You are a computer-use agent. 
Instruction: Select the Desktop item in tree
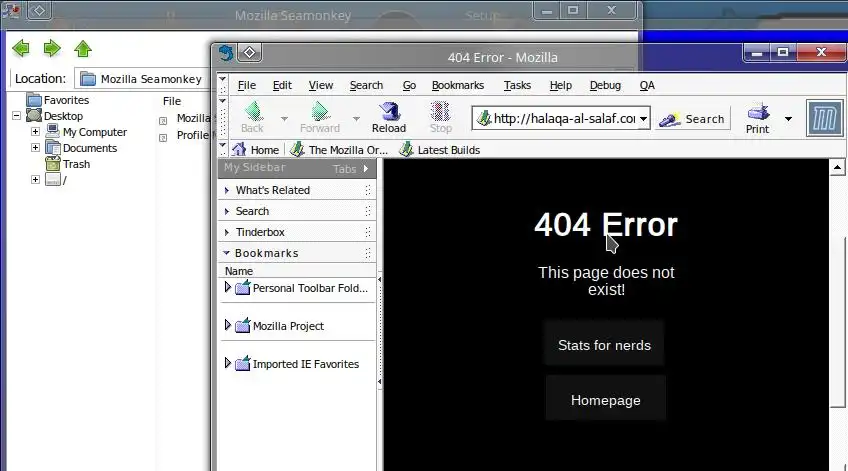63,116
